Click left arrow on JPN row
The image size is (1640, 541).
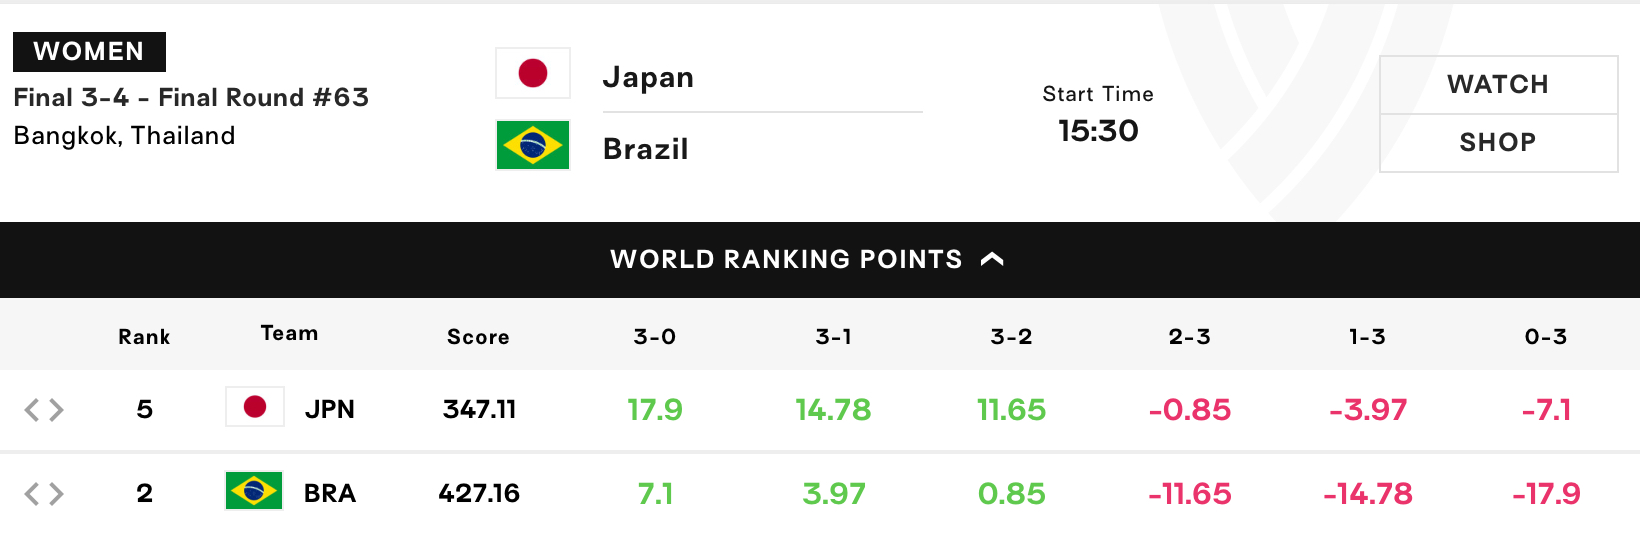click(32, 409)
